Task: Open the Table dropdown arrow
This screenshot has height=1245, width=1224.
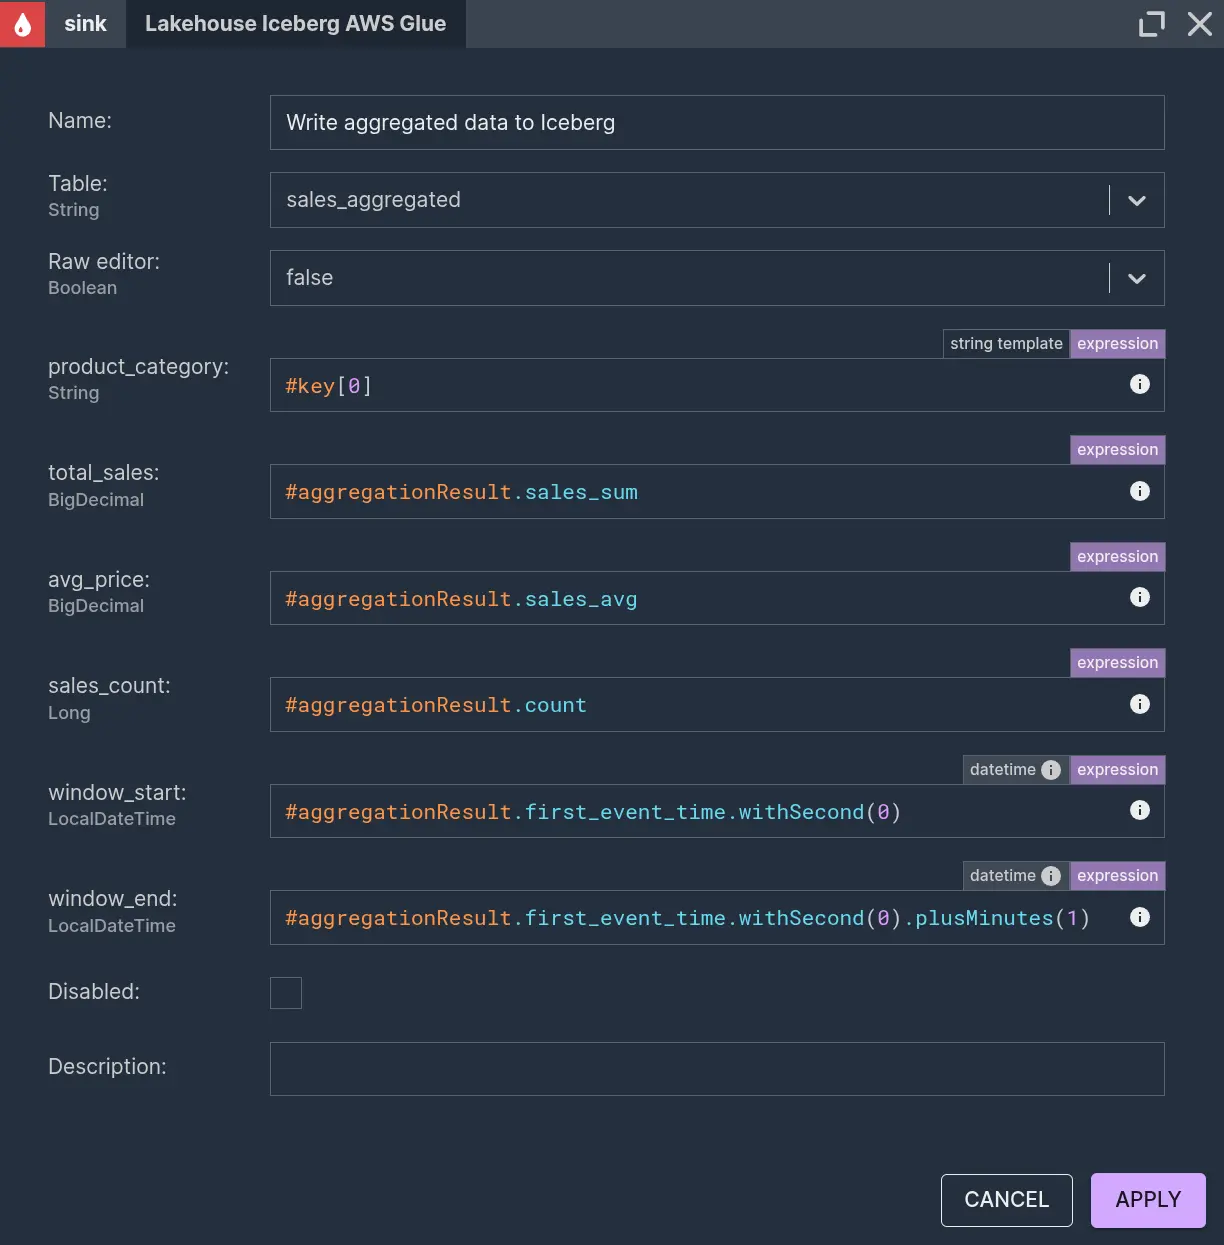Action: (x=1137, y=200)
